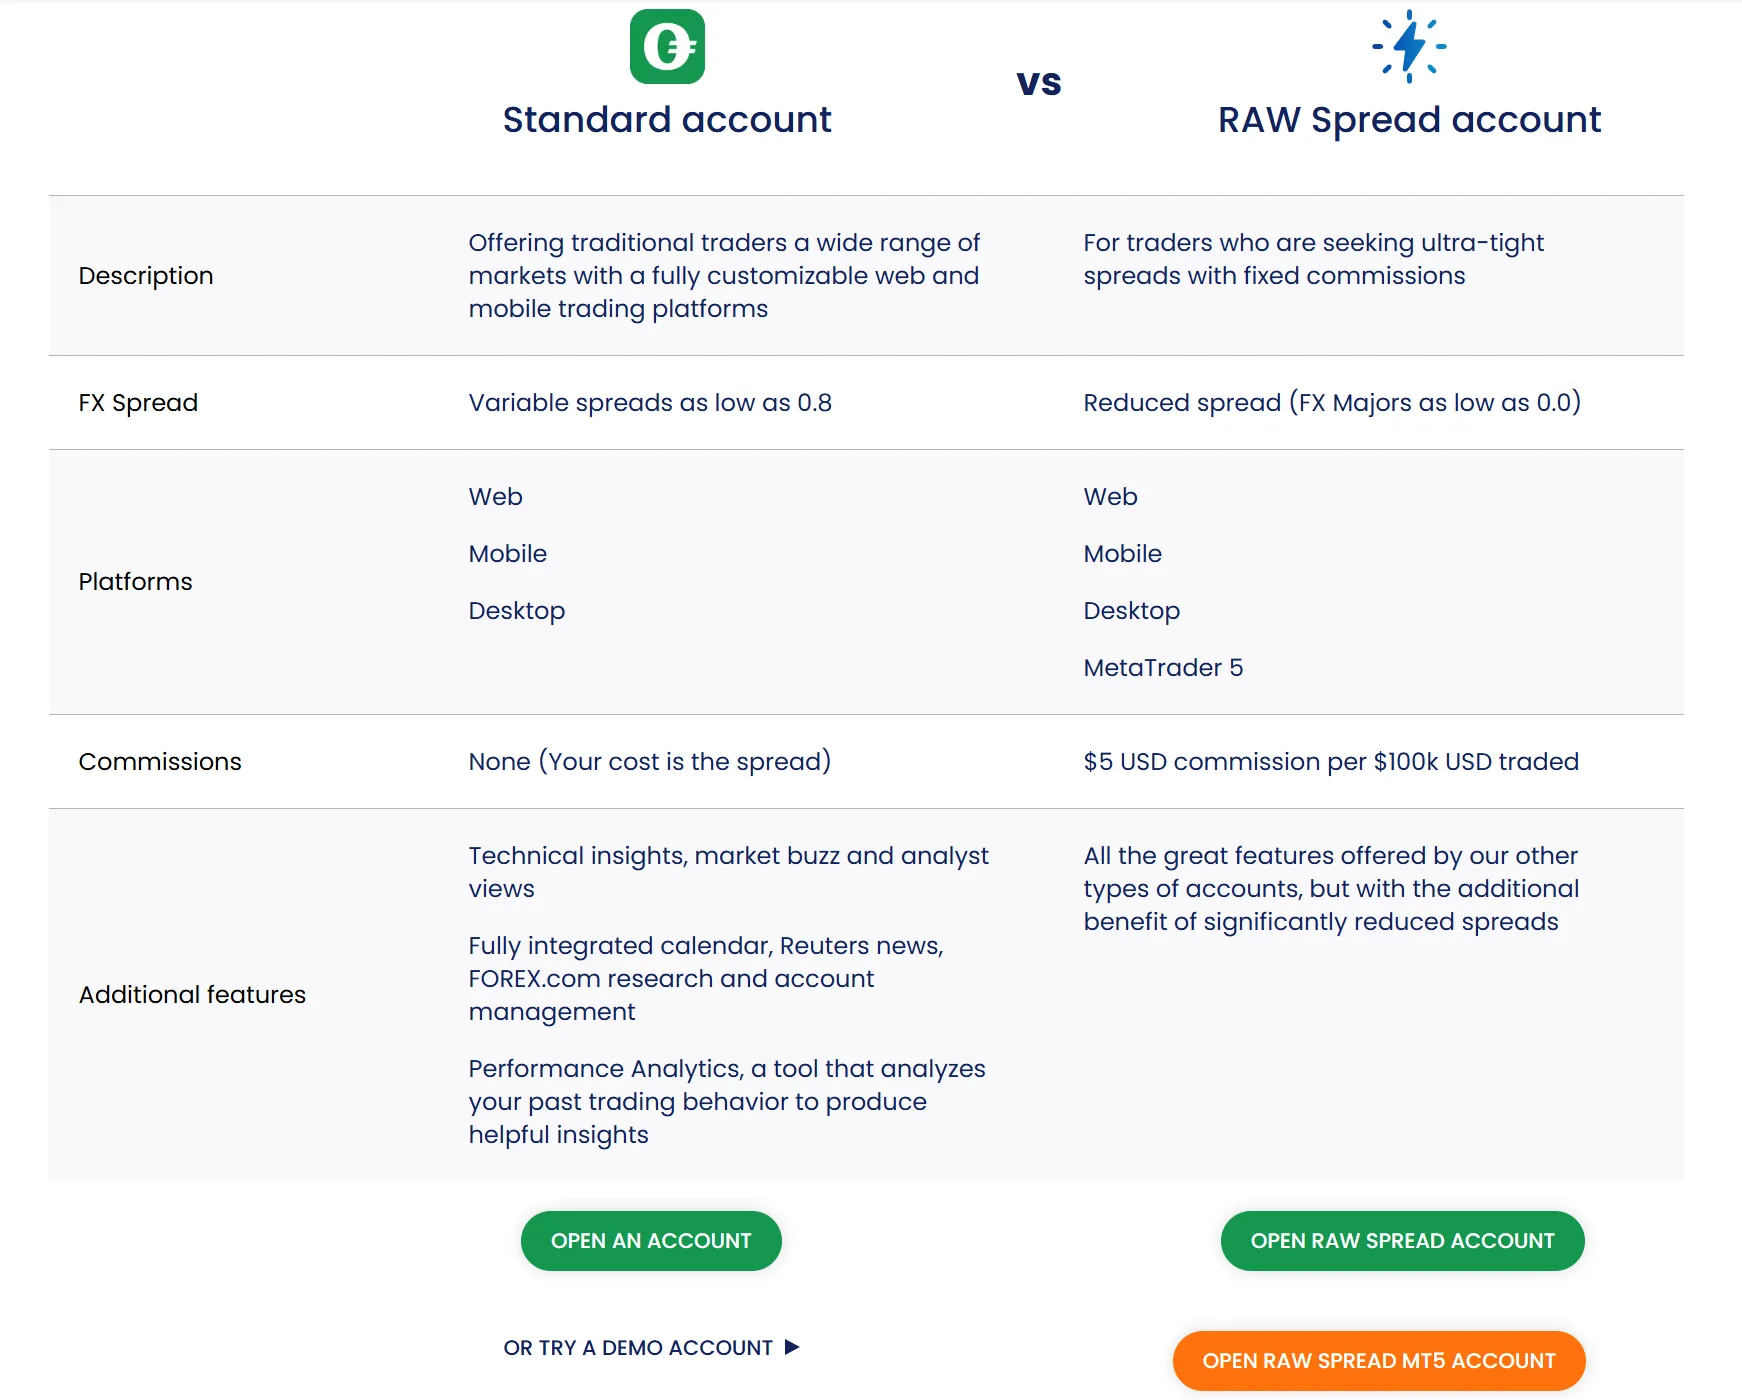The height and width of the screenshot is (1400, 1742).
Task: Open the RAW Spread account via green button
Action: pos(1402,1241)
